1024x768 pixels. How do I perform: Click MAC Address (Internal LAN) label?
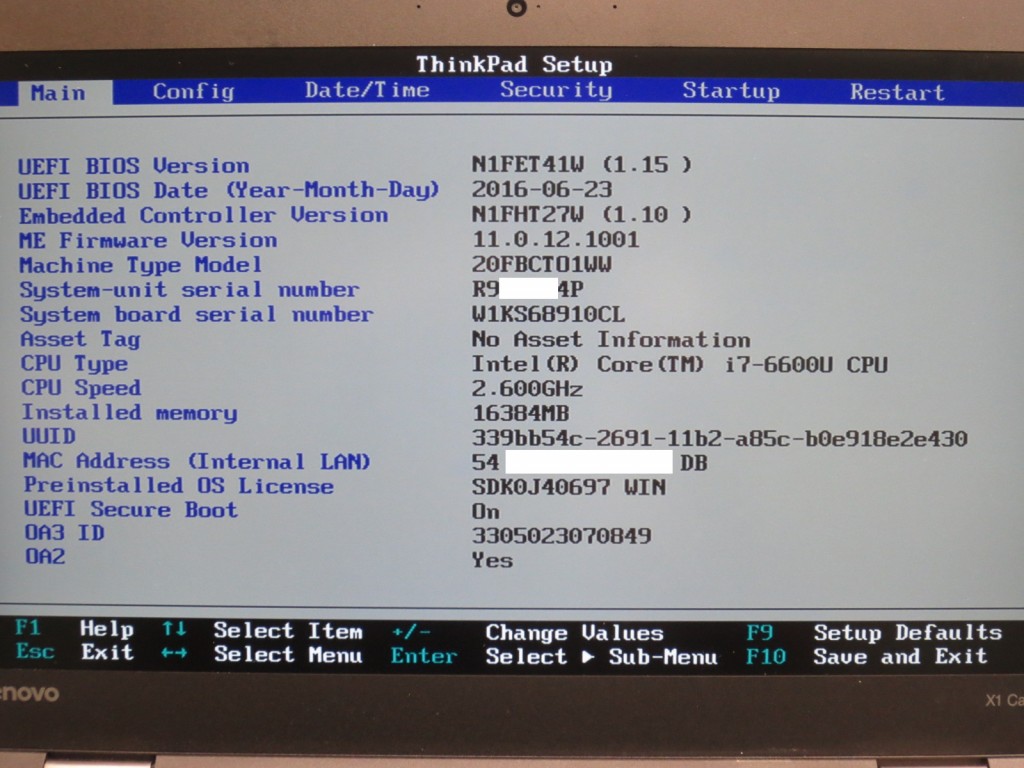(197, 462)
